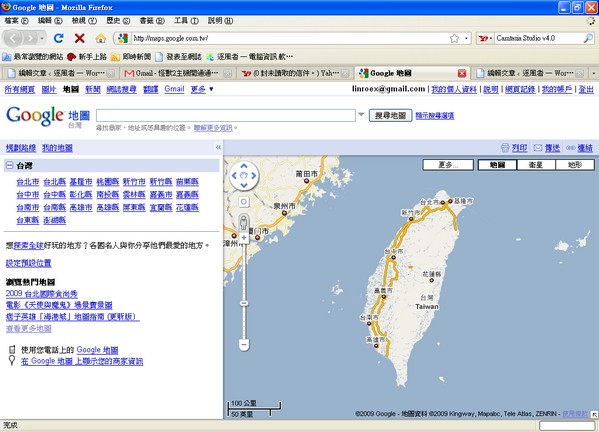
Task: Click the Yahoo search engine icon
Action: tap(483, 38)
